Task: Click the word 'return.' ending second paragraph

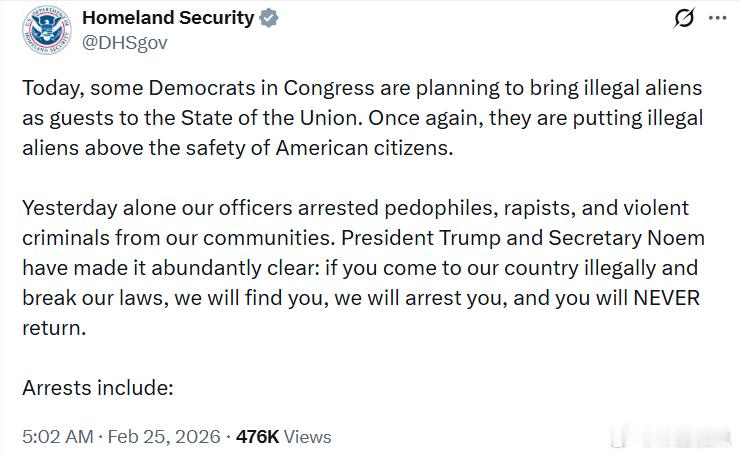Action: [x=54, y=328]
